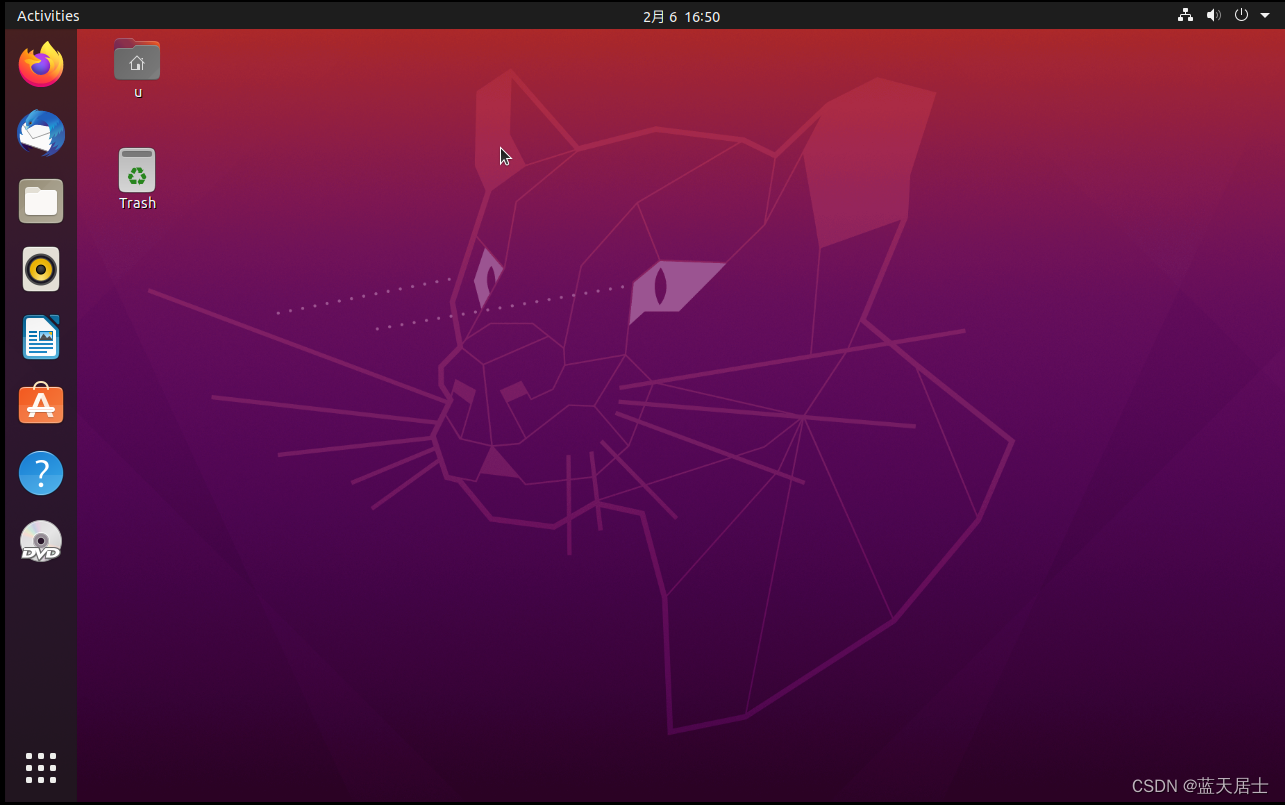Mute audio via the speaker icon
Screen dimensions: 1285x805
1213,15
